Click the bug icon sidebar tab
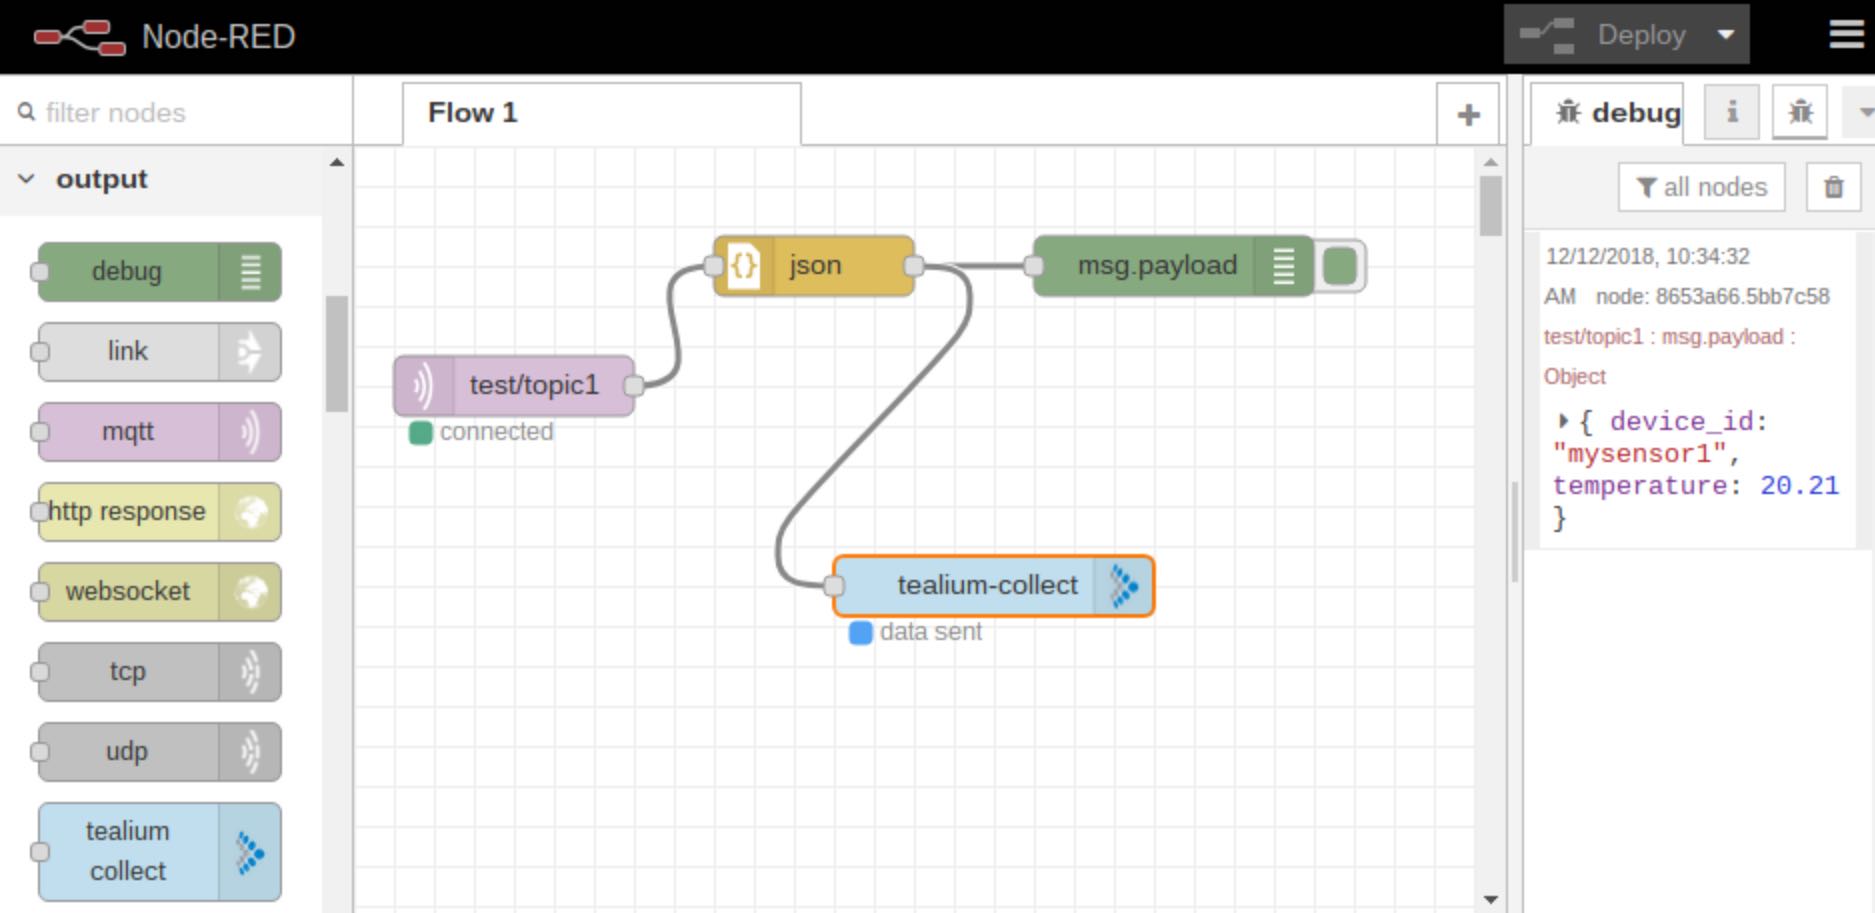Screen dimensions: 1875x913 1800,111
